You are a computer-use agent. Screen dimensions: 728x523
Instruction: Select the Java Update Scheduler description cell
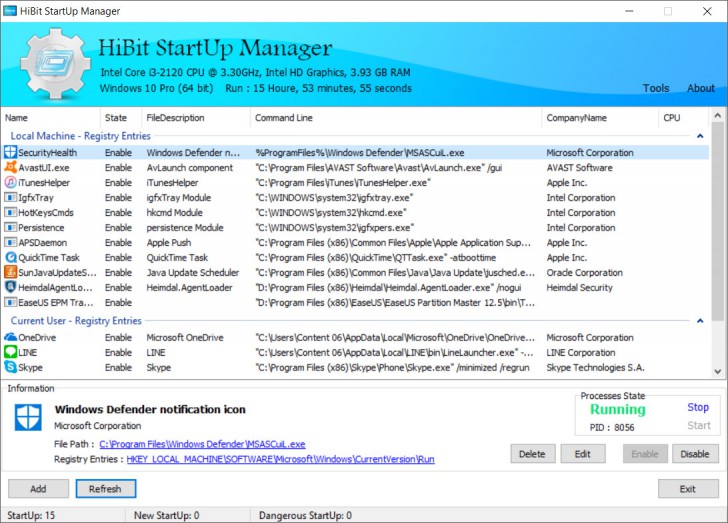(193, 273)
